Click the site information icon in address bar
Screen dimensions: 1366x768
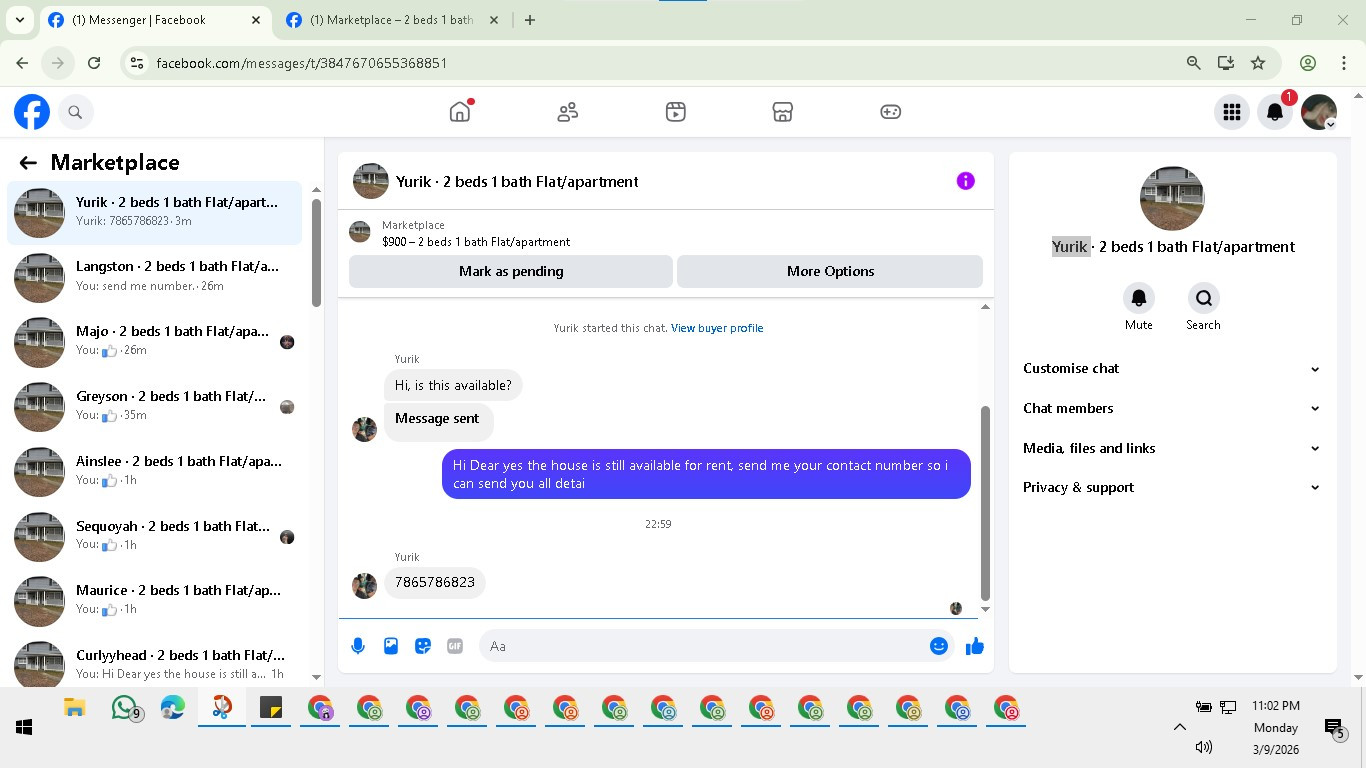[x=138, y=63]
